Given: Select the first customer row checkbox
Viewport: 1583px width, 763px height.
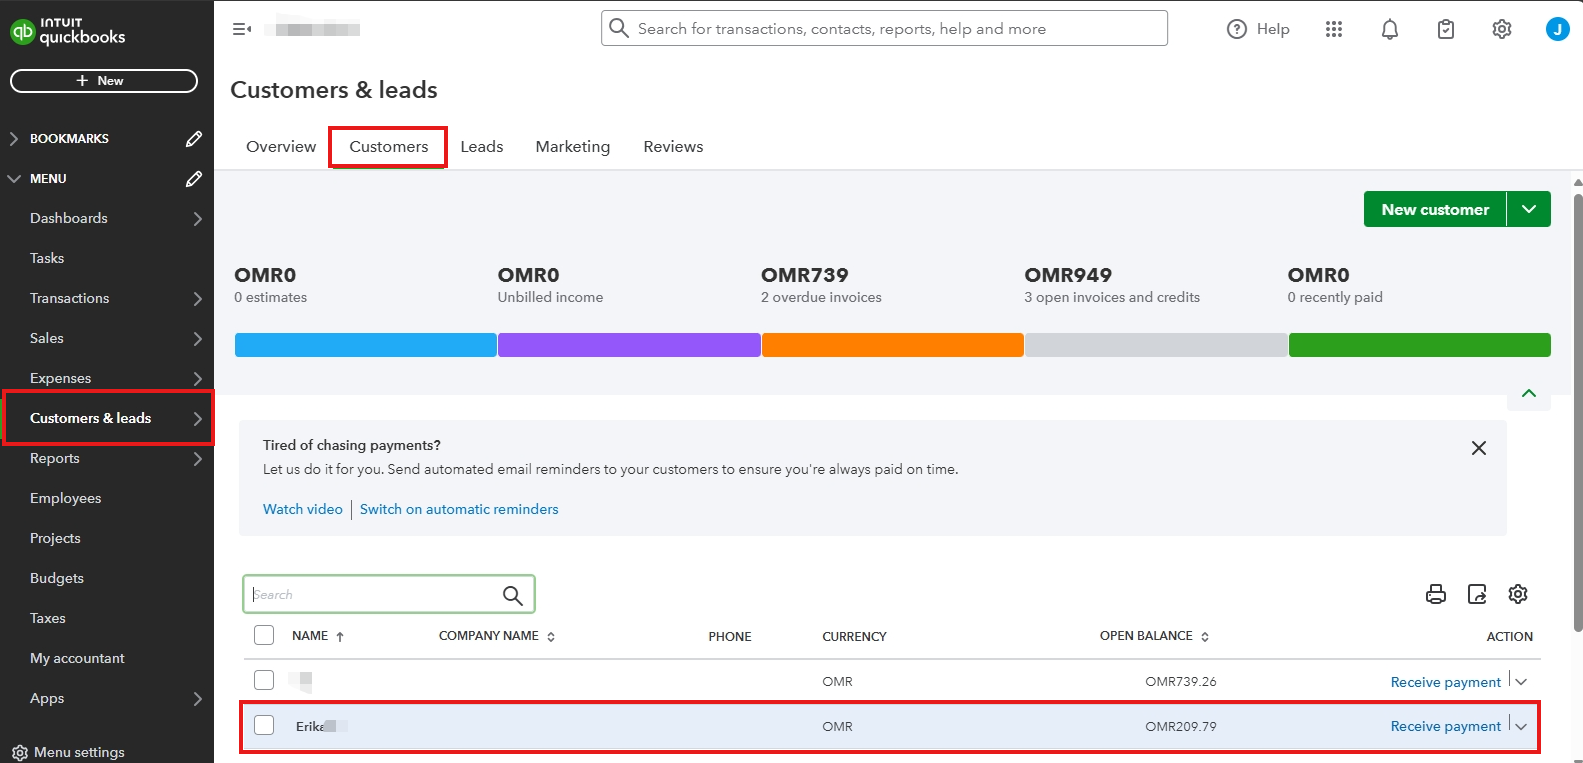Looking at the screenshot, I should pos(264,680).
